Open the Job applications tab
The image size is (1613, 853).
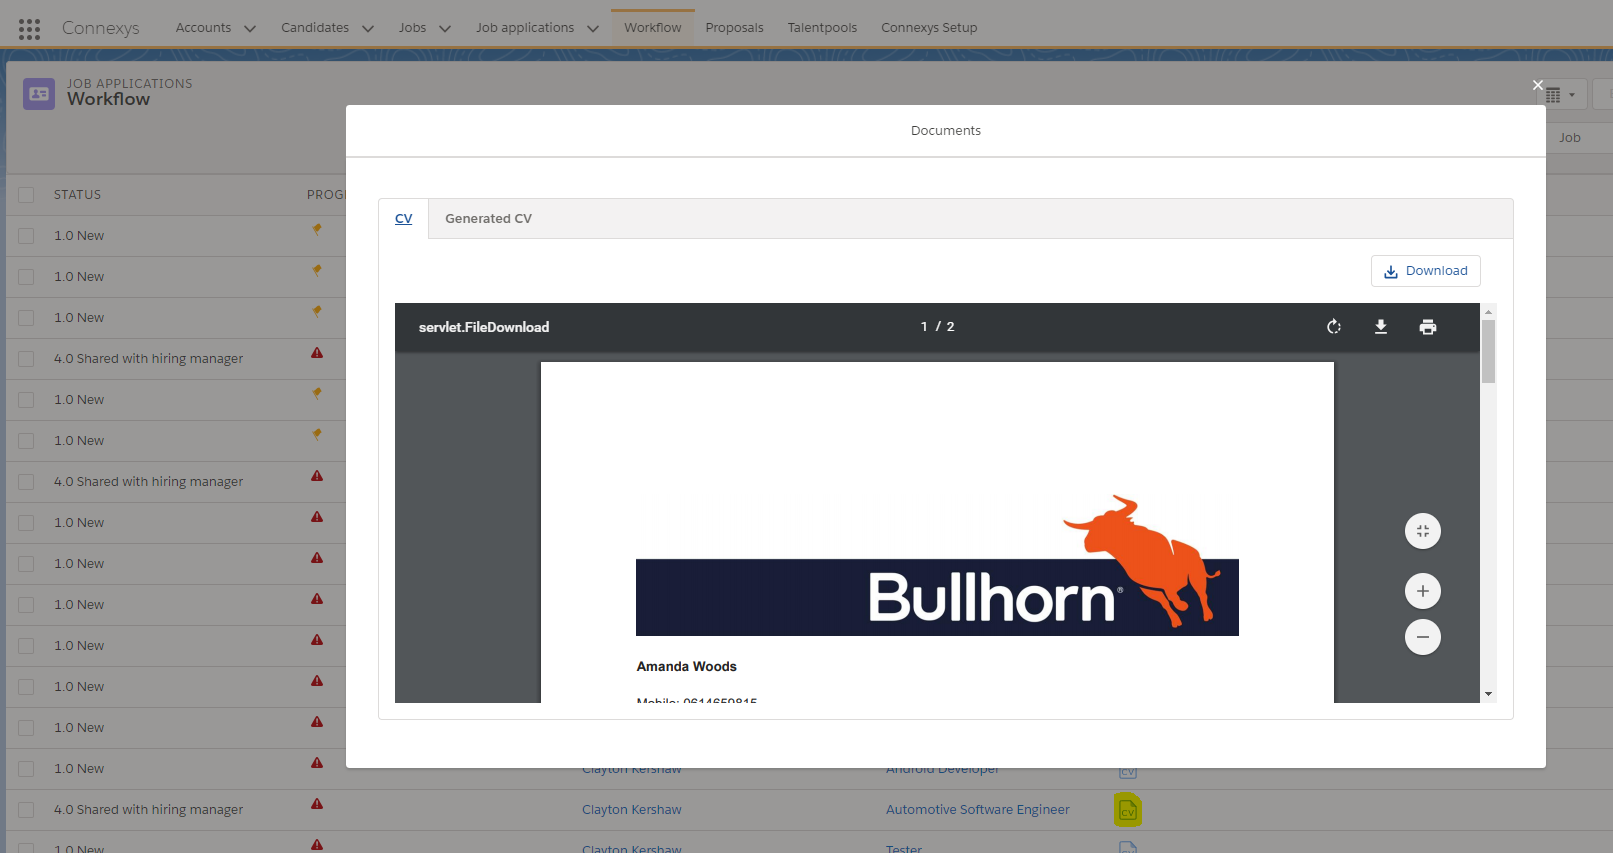coord(525,28)
